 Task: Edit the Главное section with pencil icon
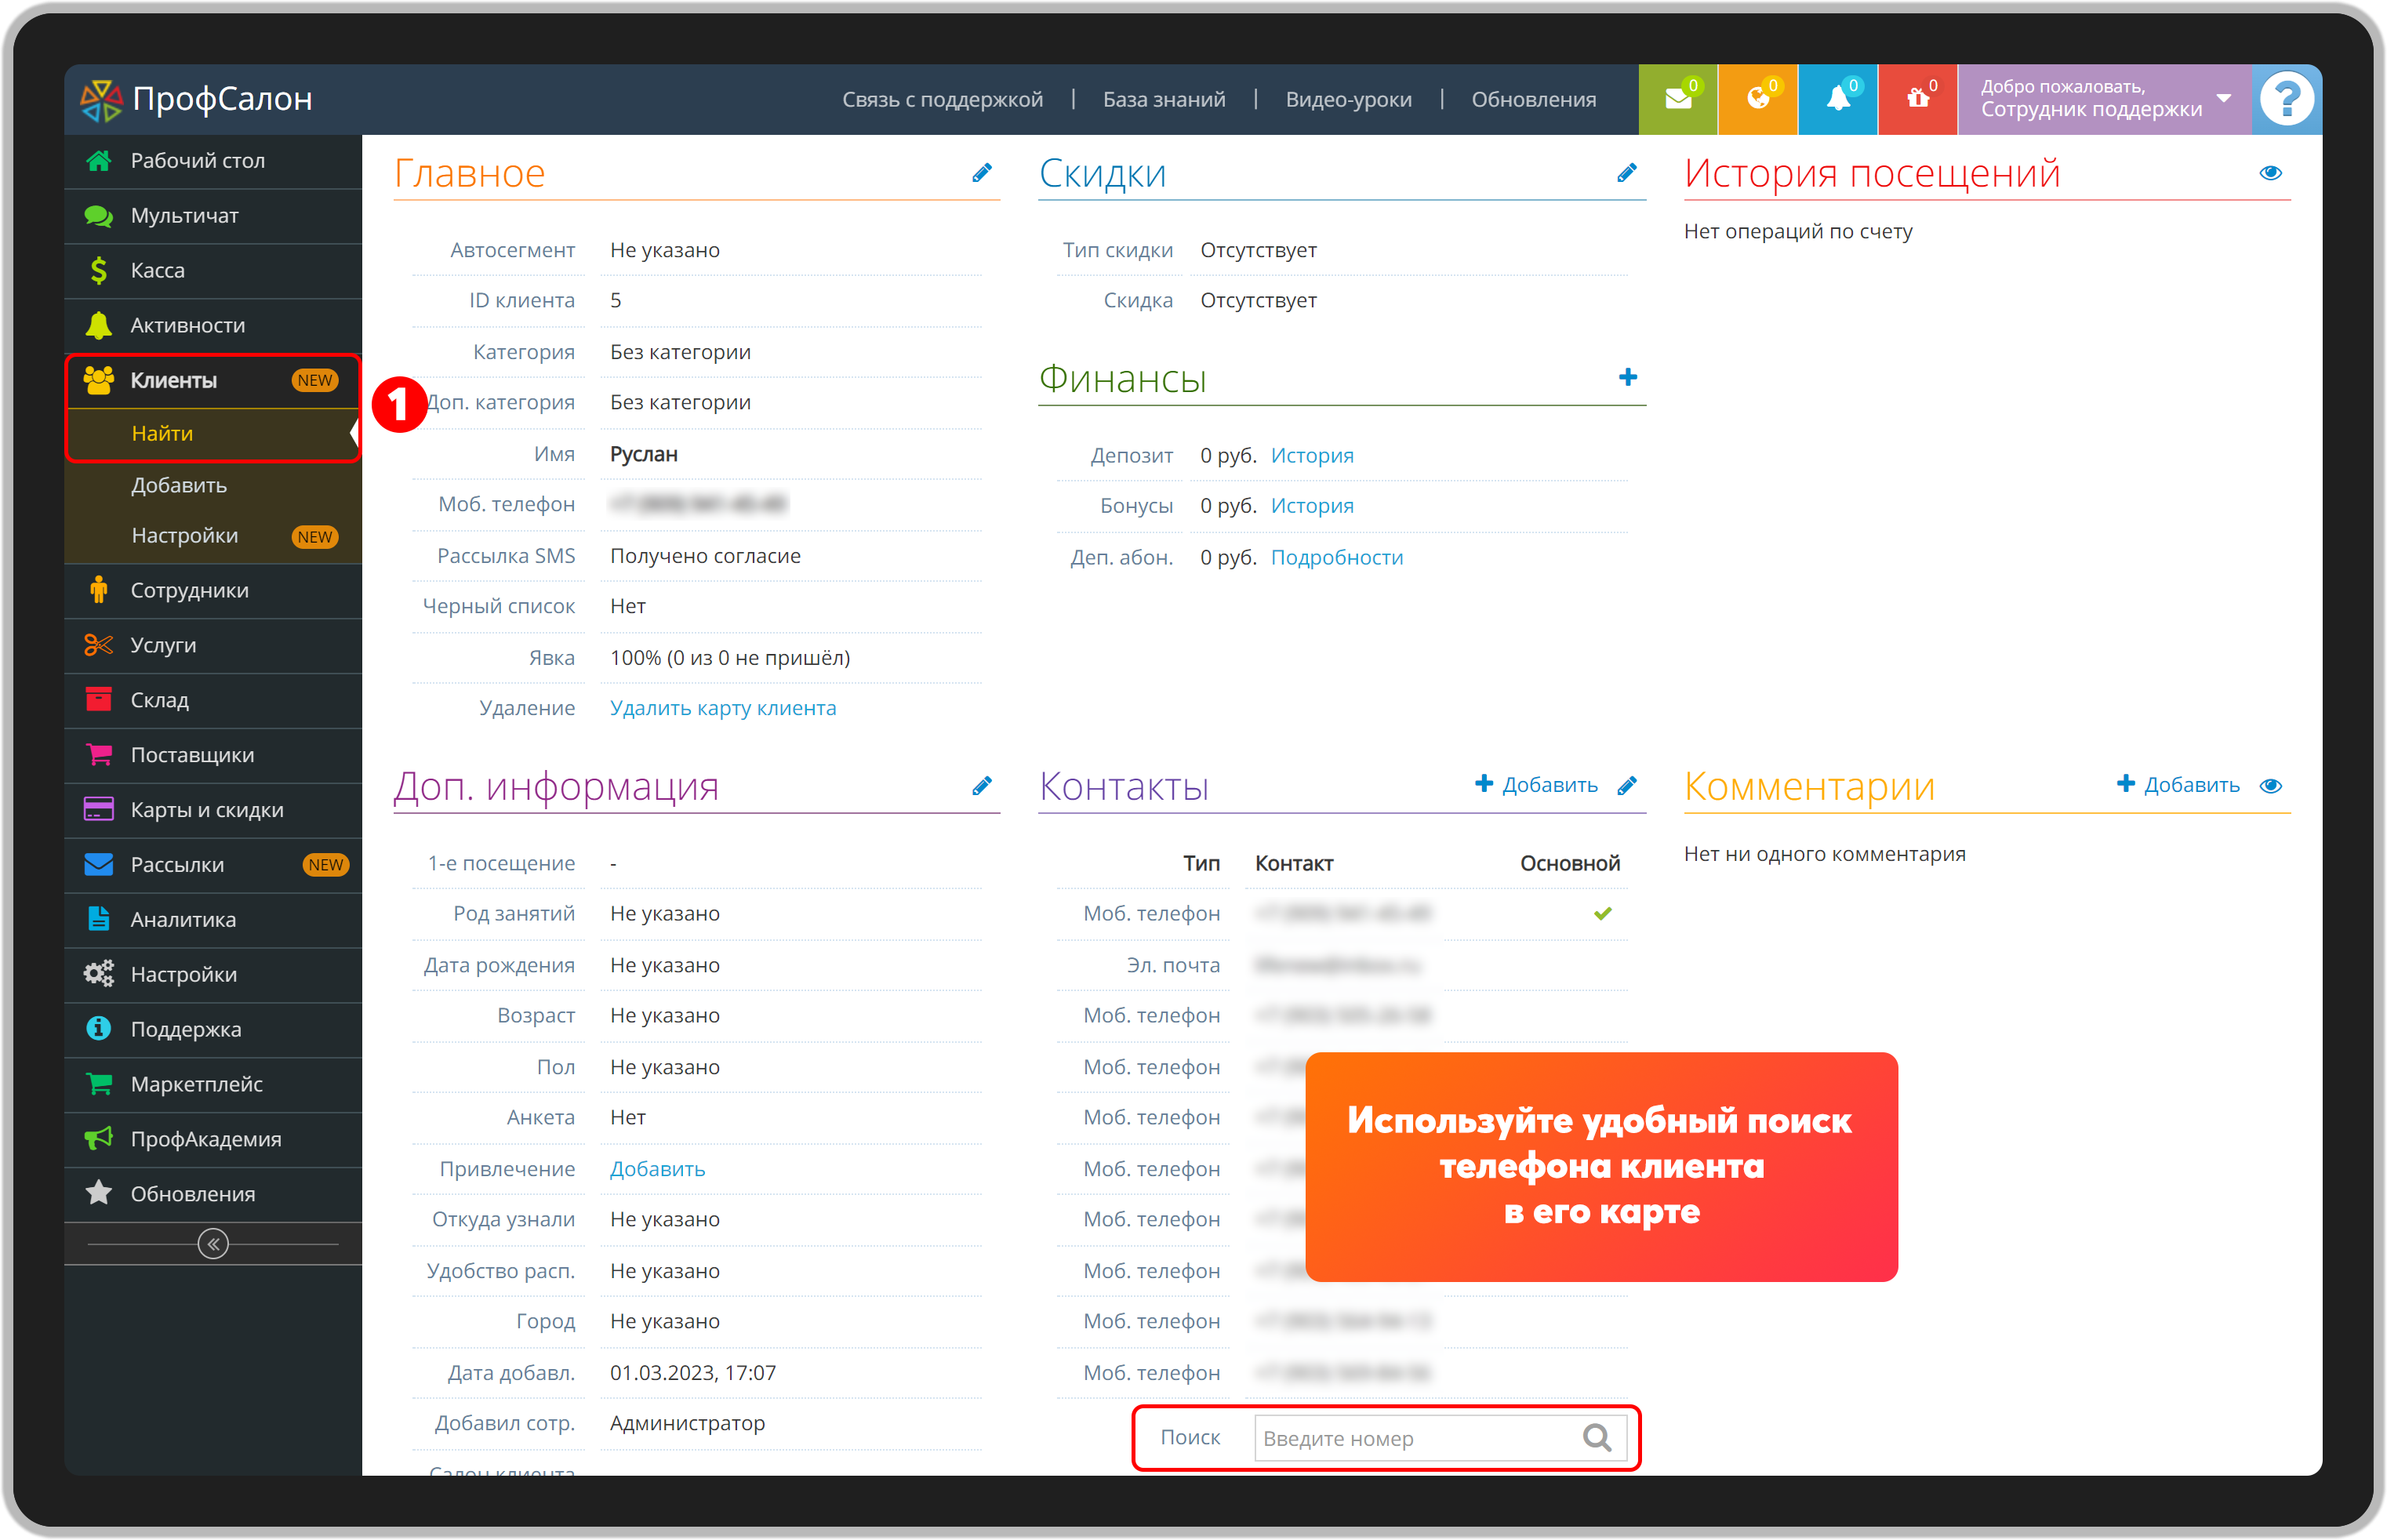(982, 173)
